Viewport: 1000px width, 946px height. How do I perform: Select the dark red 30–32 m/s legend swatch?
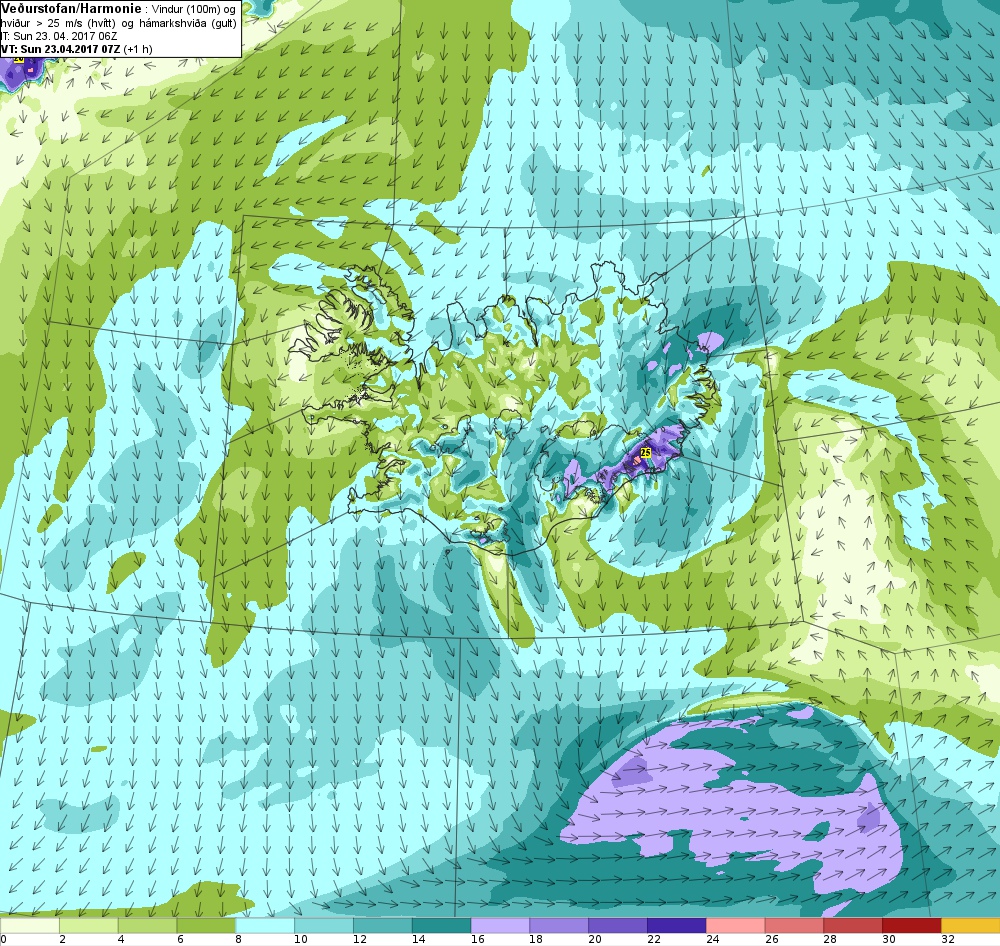(x=912, y=925)
